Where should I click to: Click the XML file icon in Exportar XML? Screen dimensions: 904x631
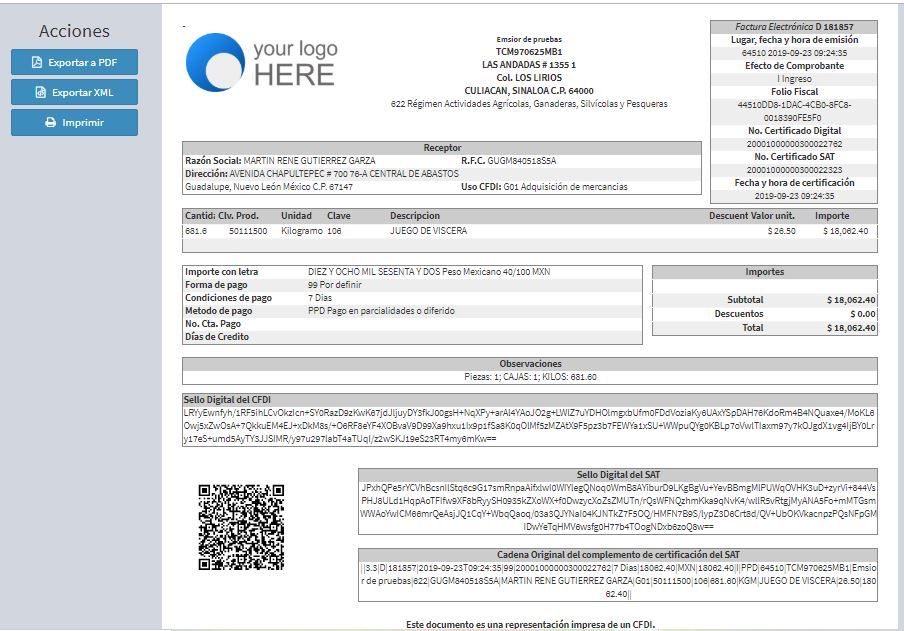click(x=41, y=92)
